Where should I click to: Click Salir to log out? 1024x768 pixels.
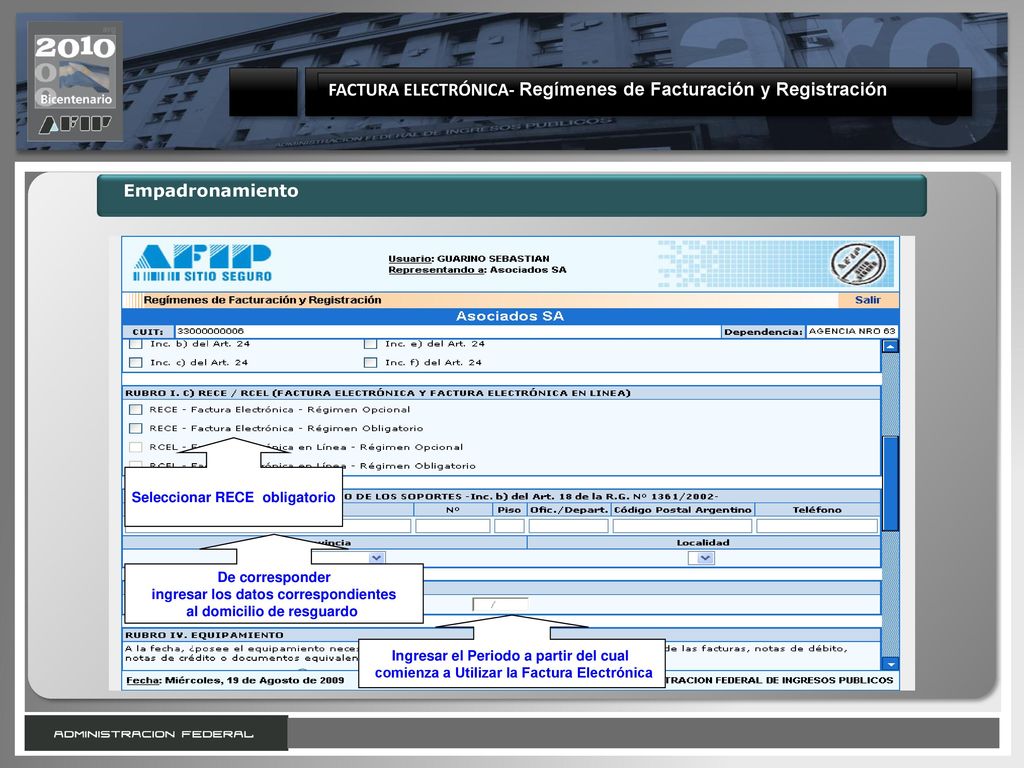click(867, 300)
